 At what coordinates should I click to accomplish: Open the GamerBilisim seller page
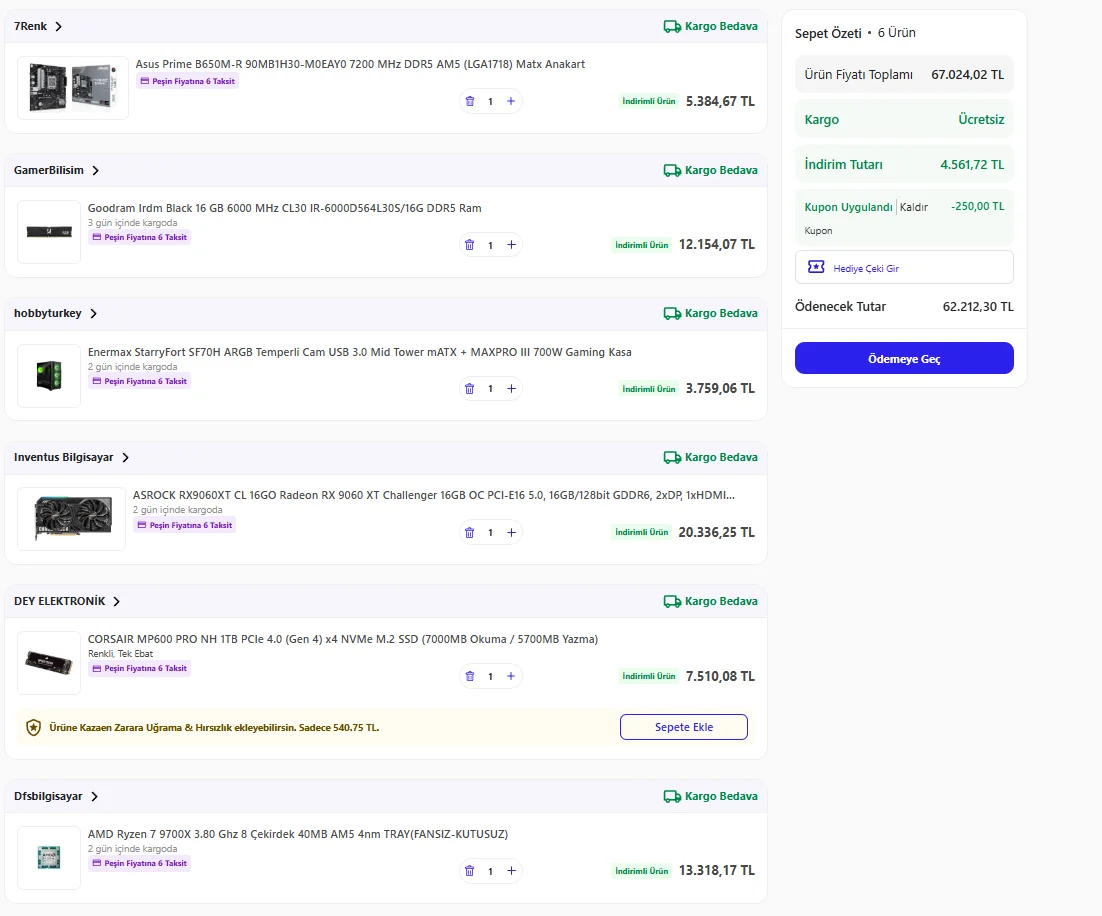tap(48, 170)
